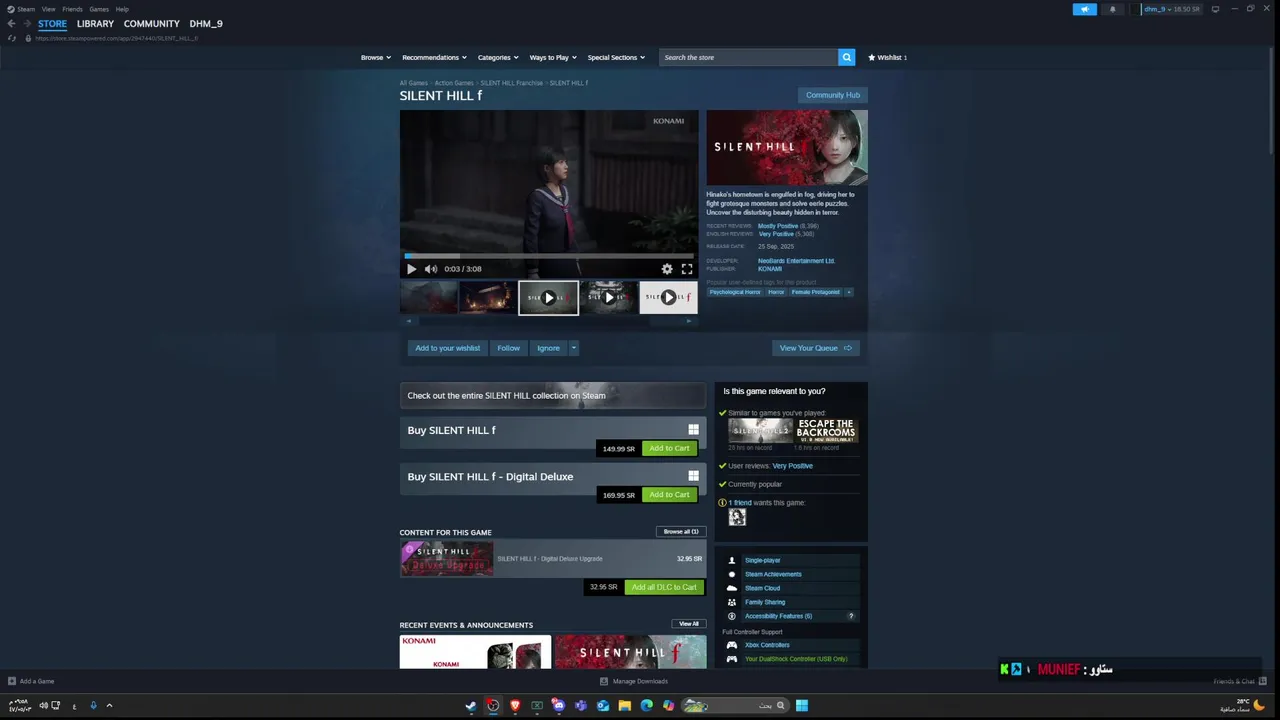1280x720 pixels.
Task: Open the Categories dropdown
Action: pos(498,57)
